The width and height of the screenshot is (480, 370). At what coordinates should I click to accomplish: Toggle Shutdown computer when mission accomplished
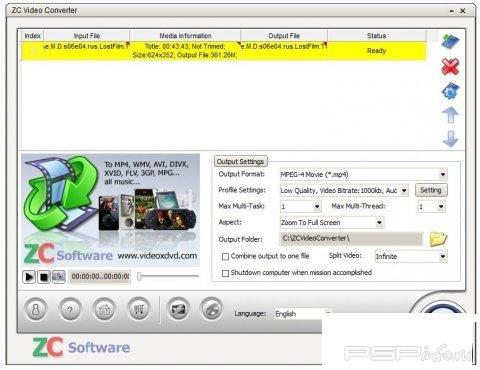225,273
